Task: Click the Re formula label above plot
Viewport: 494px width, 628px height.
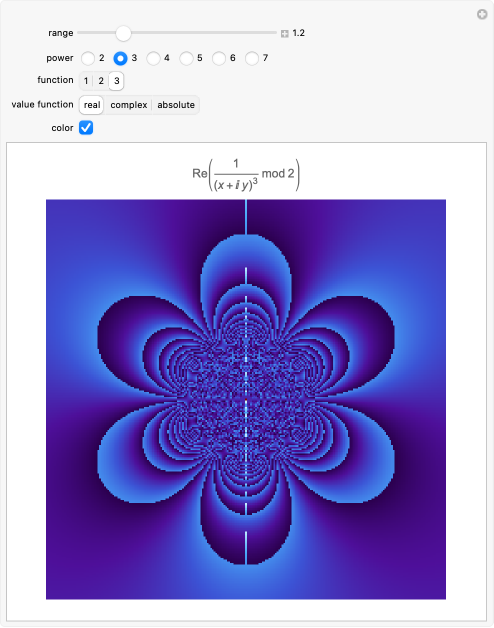Action: 246,175
